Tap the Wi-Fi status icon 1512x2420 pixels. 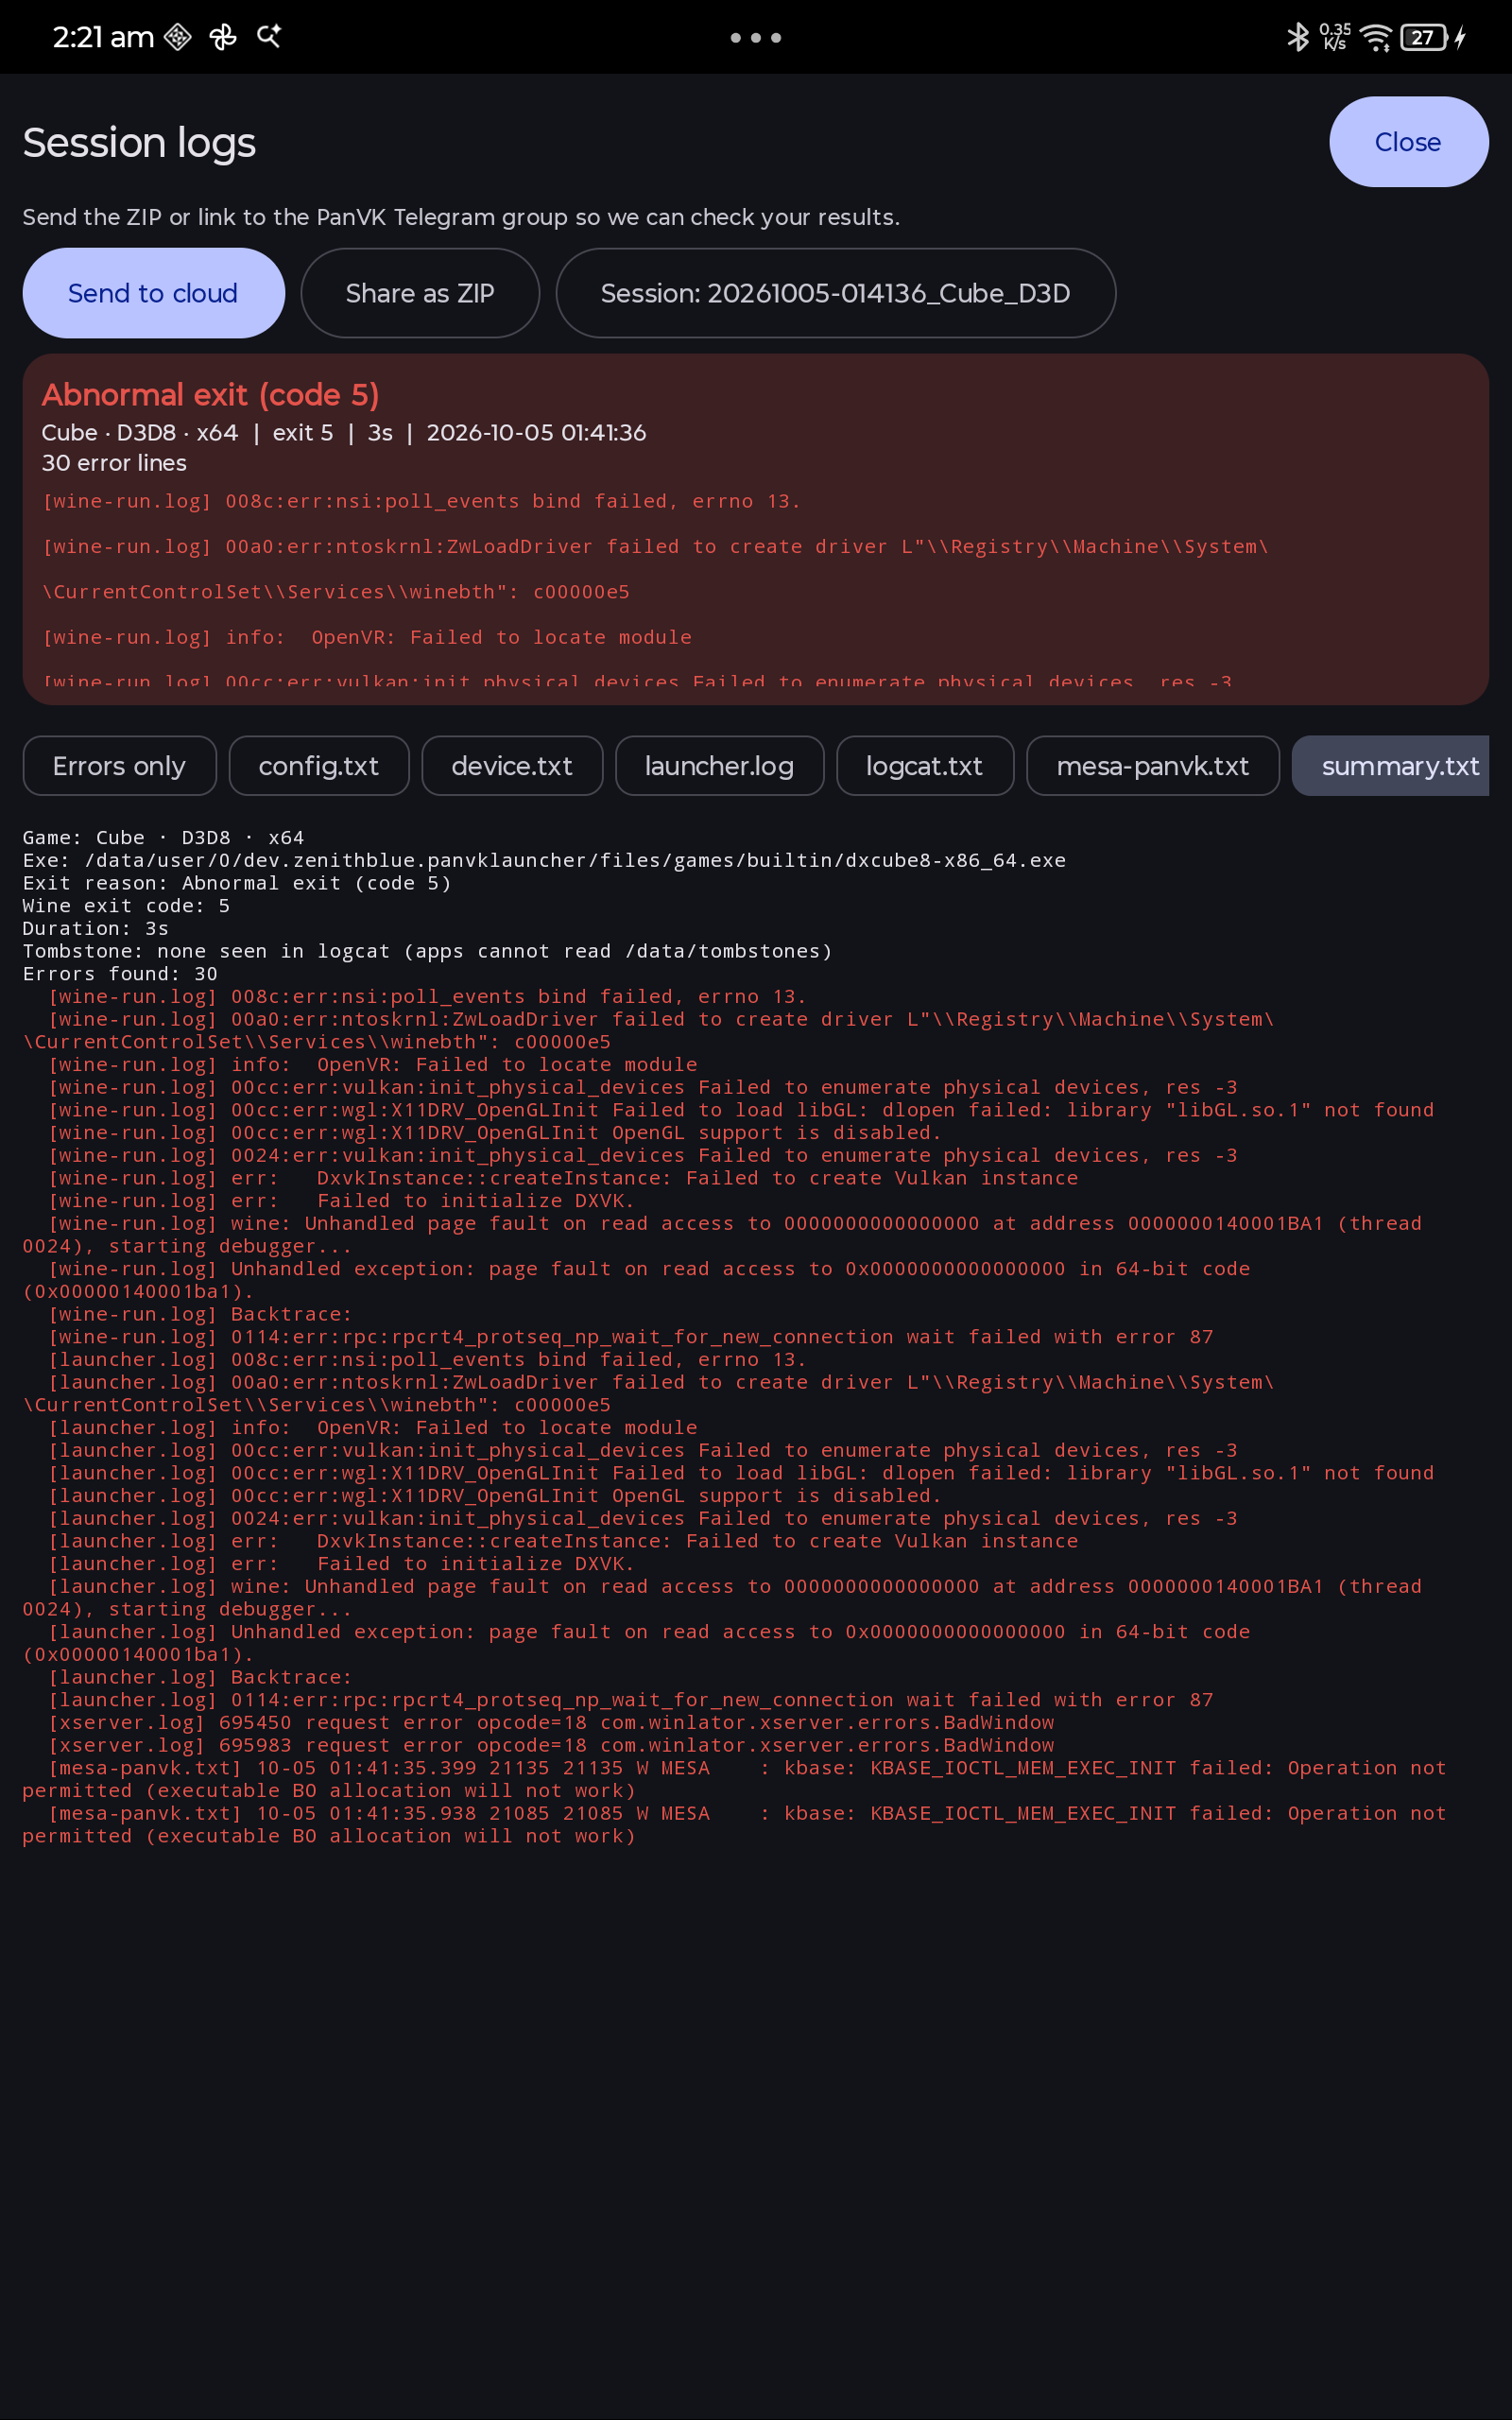point(1377,38)
